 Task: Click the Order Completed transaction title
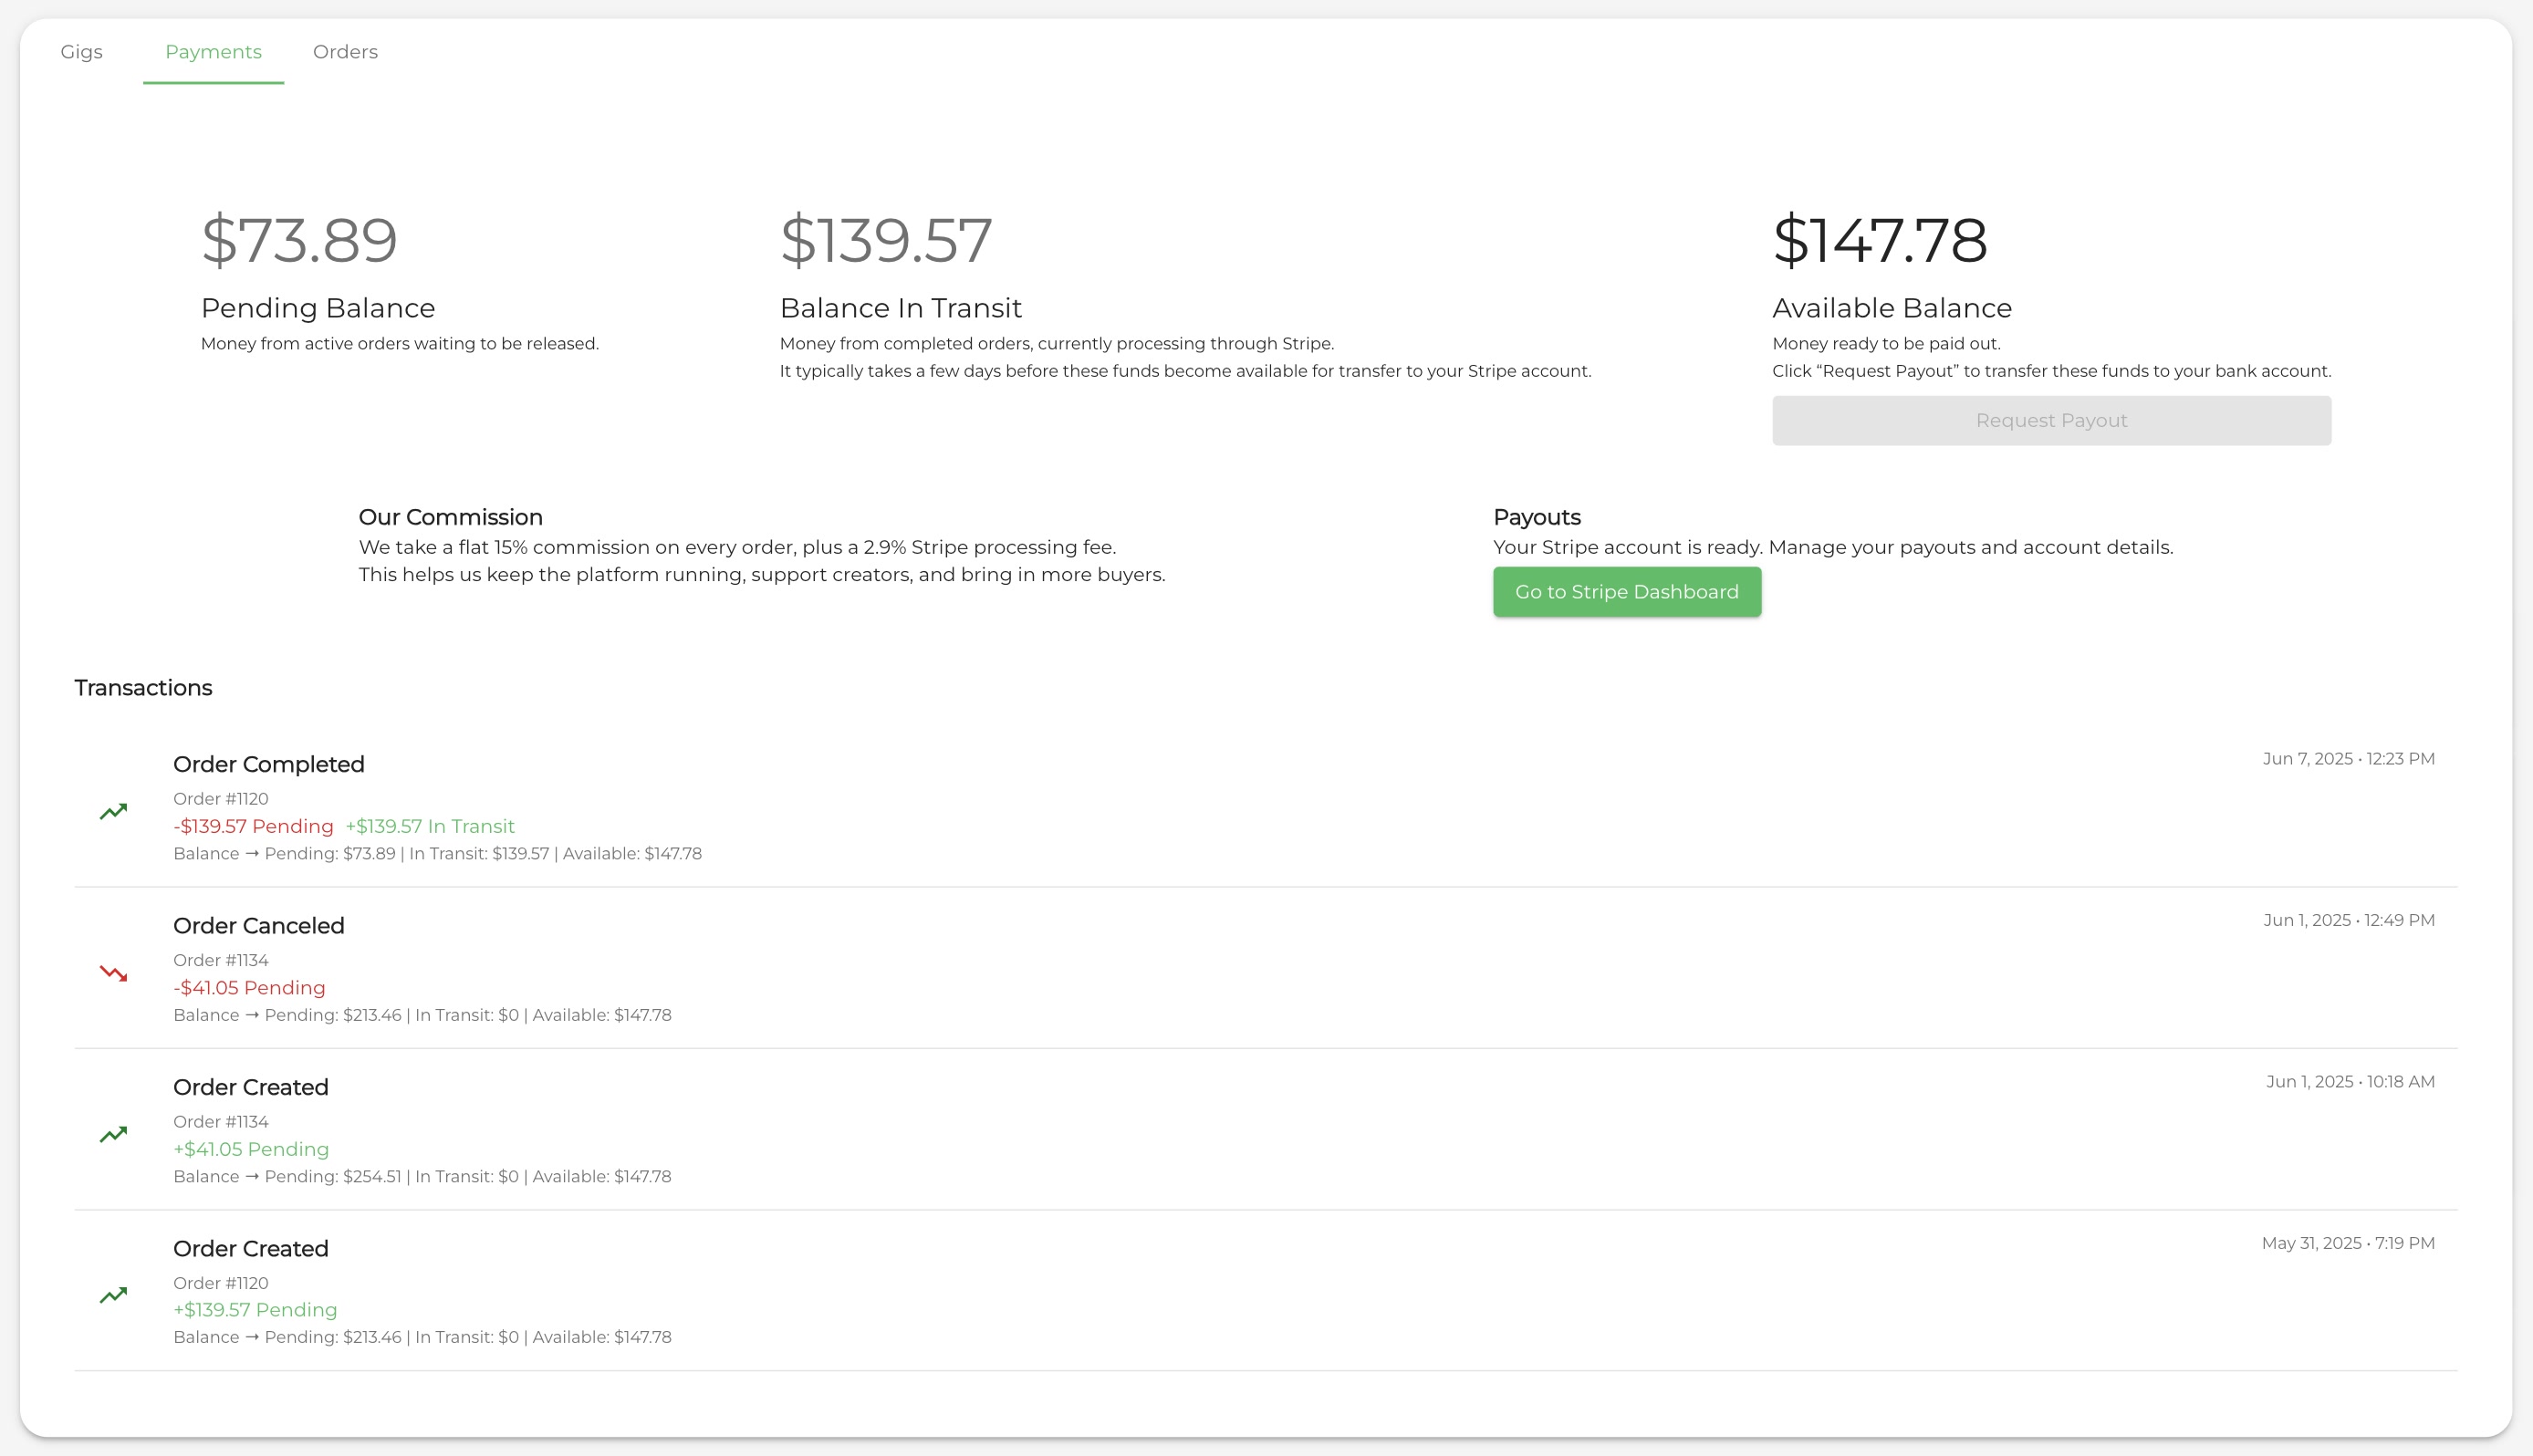tap(268, 764)
